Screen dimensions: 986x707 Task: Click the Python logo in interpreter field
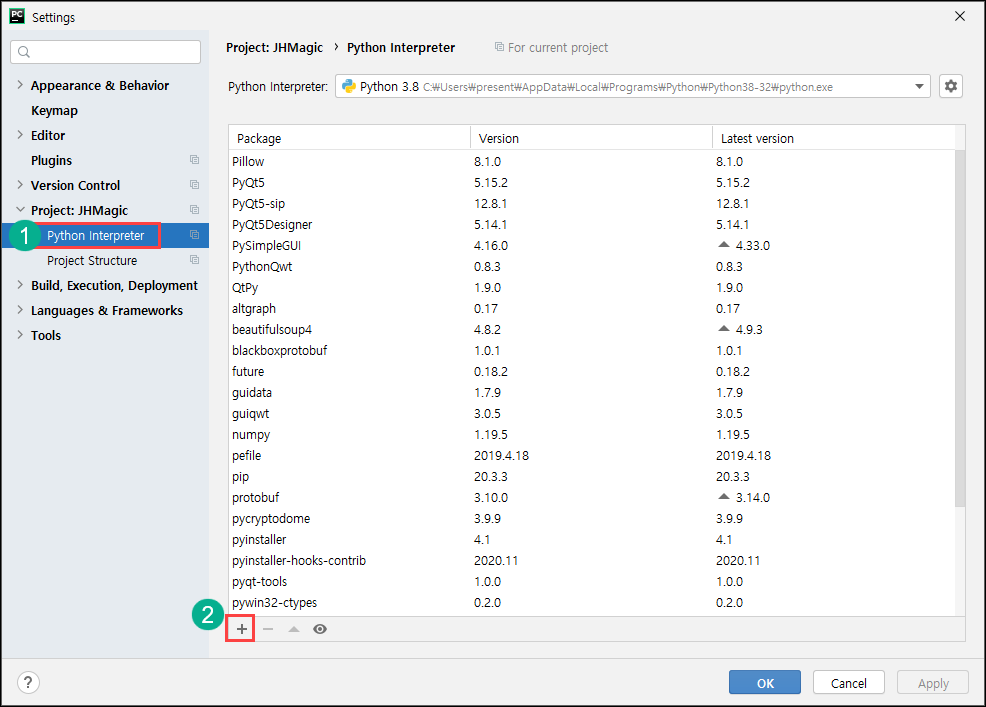349,86
